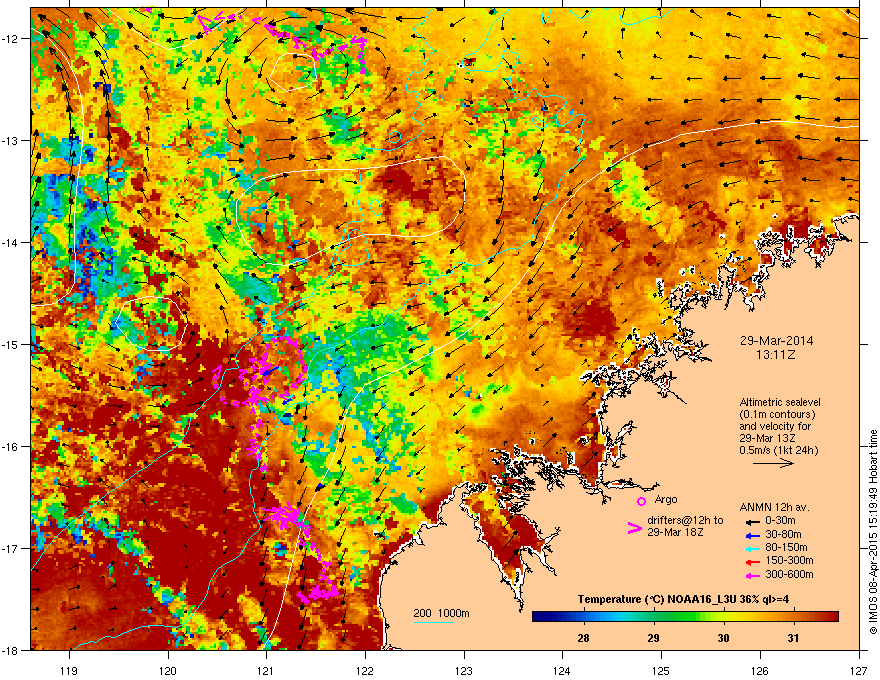Click the longitude axis label '123'
880x680 pixels.
tap(464, 670)
